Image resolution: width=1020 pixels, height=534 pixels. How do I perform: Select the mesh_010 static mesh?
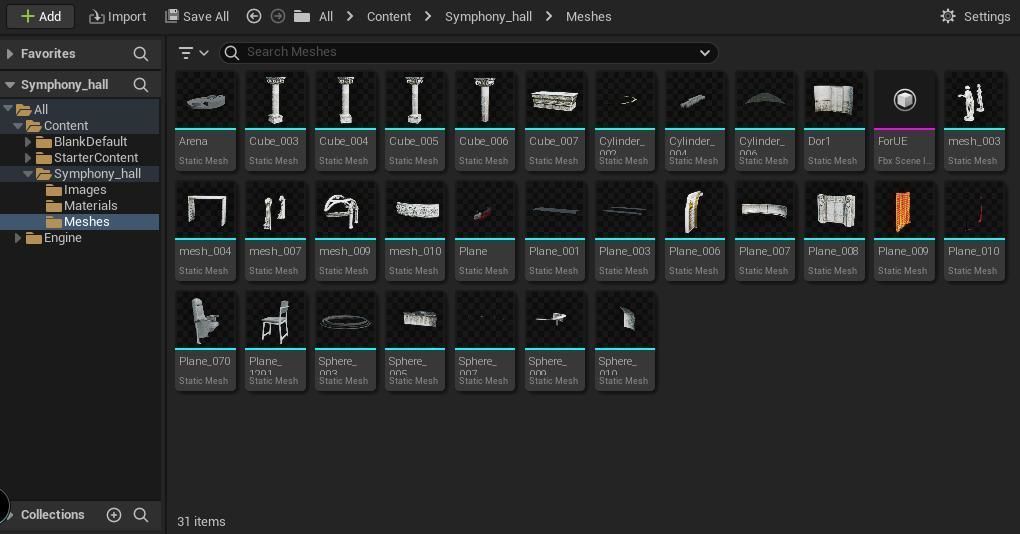(x=416, y=231)
